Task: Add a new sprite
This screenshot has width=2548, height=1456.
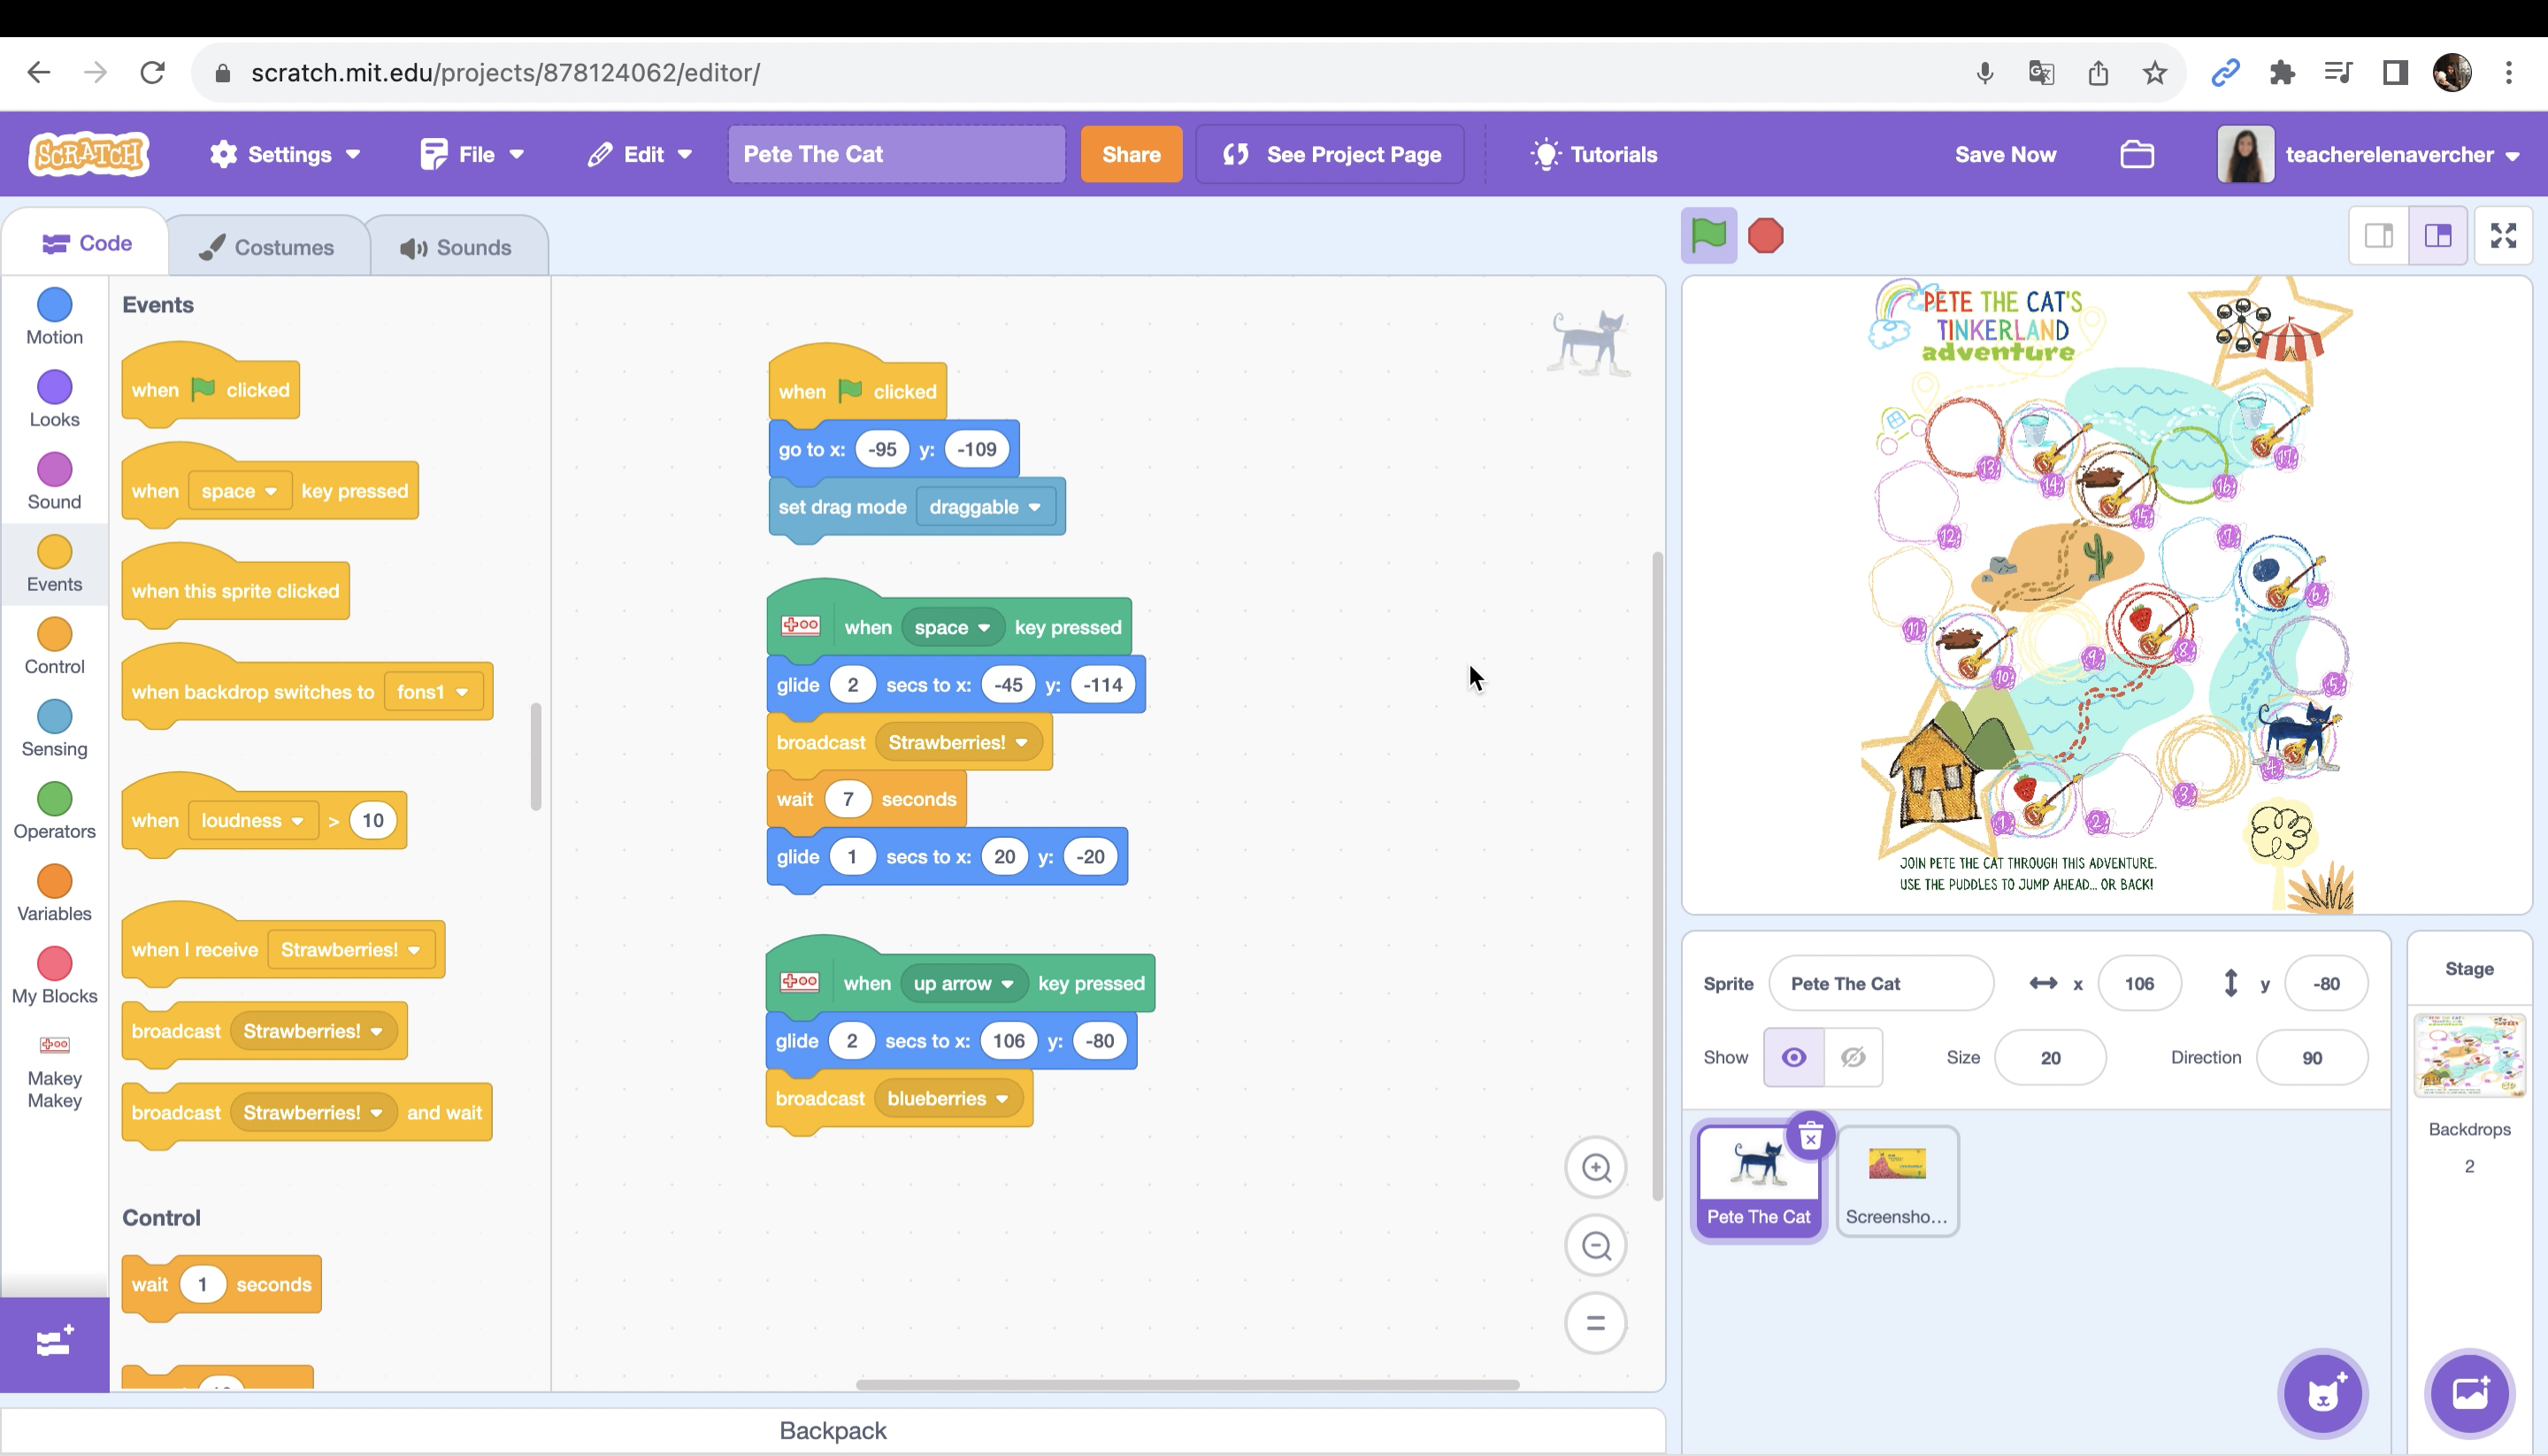Action: 2322,1393
